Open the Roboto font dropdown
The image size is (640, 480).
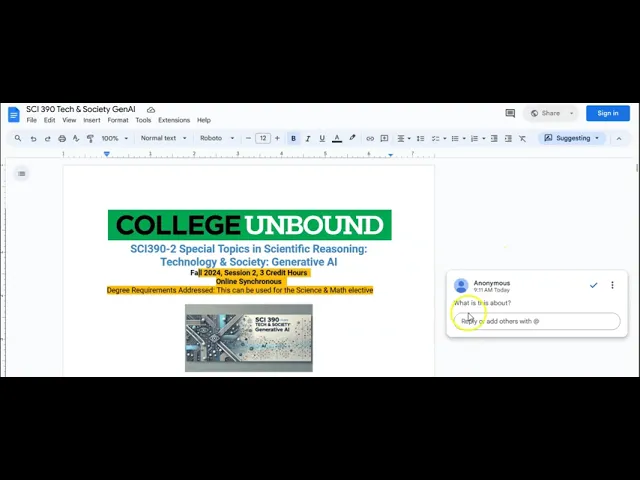pyautogui.click(x=217, y=138)
